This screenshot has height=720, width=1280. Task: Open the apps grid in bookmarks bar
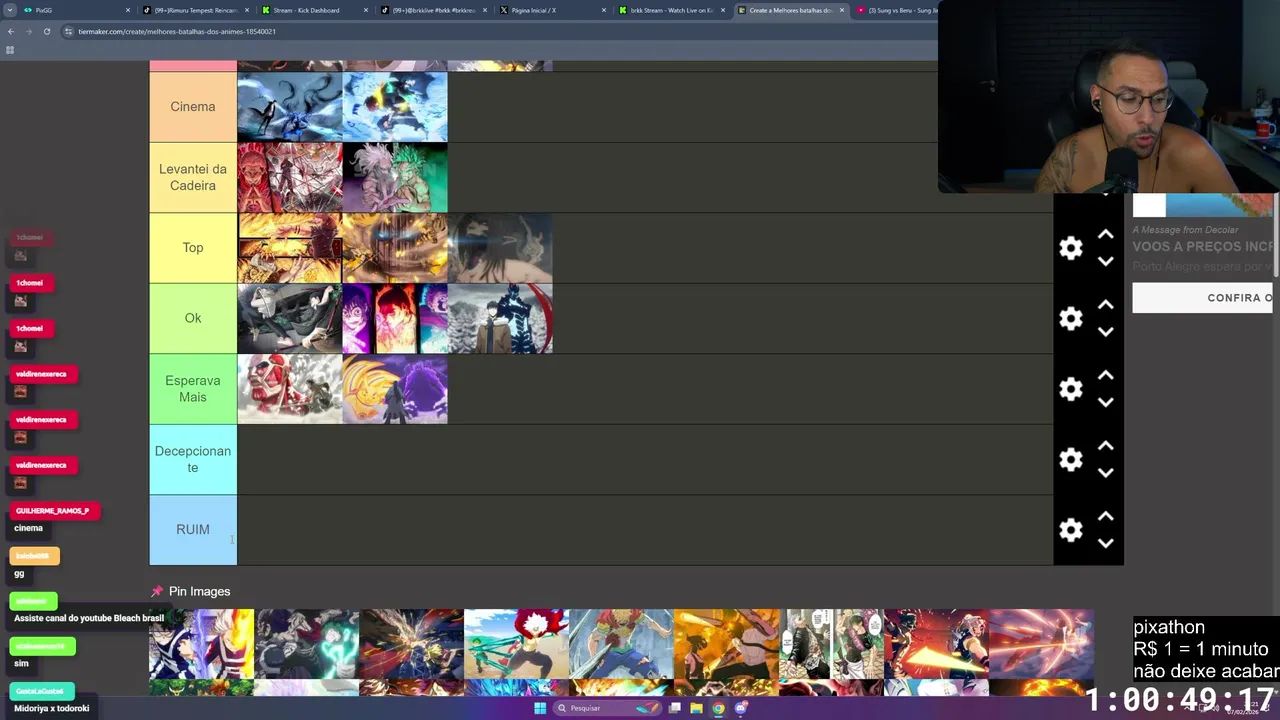[x=10, y=50]
